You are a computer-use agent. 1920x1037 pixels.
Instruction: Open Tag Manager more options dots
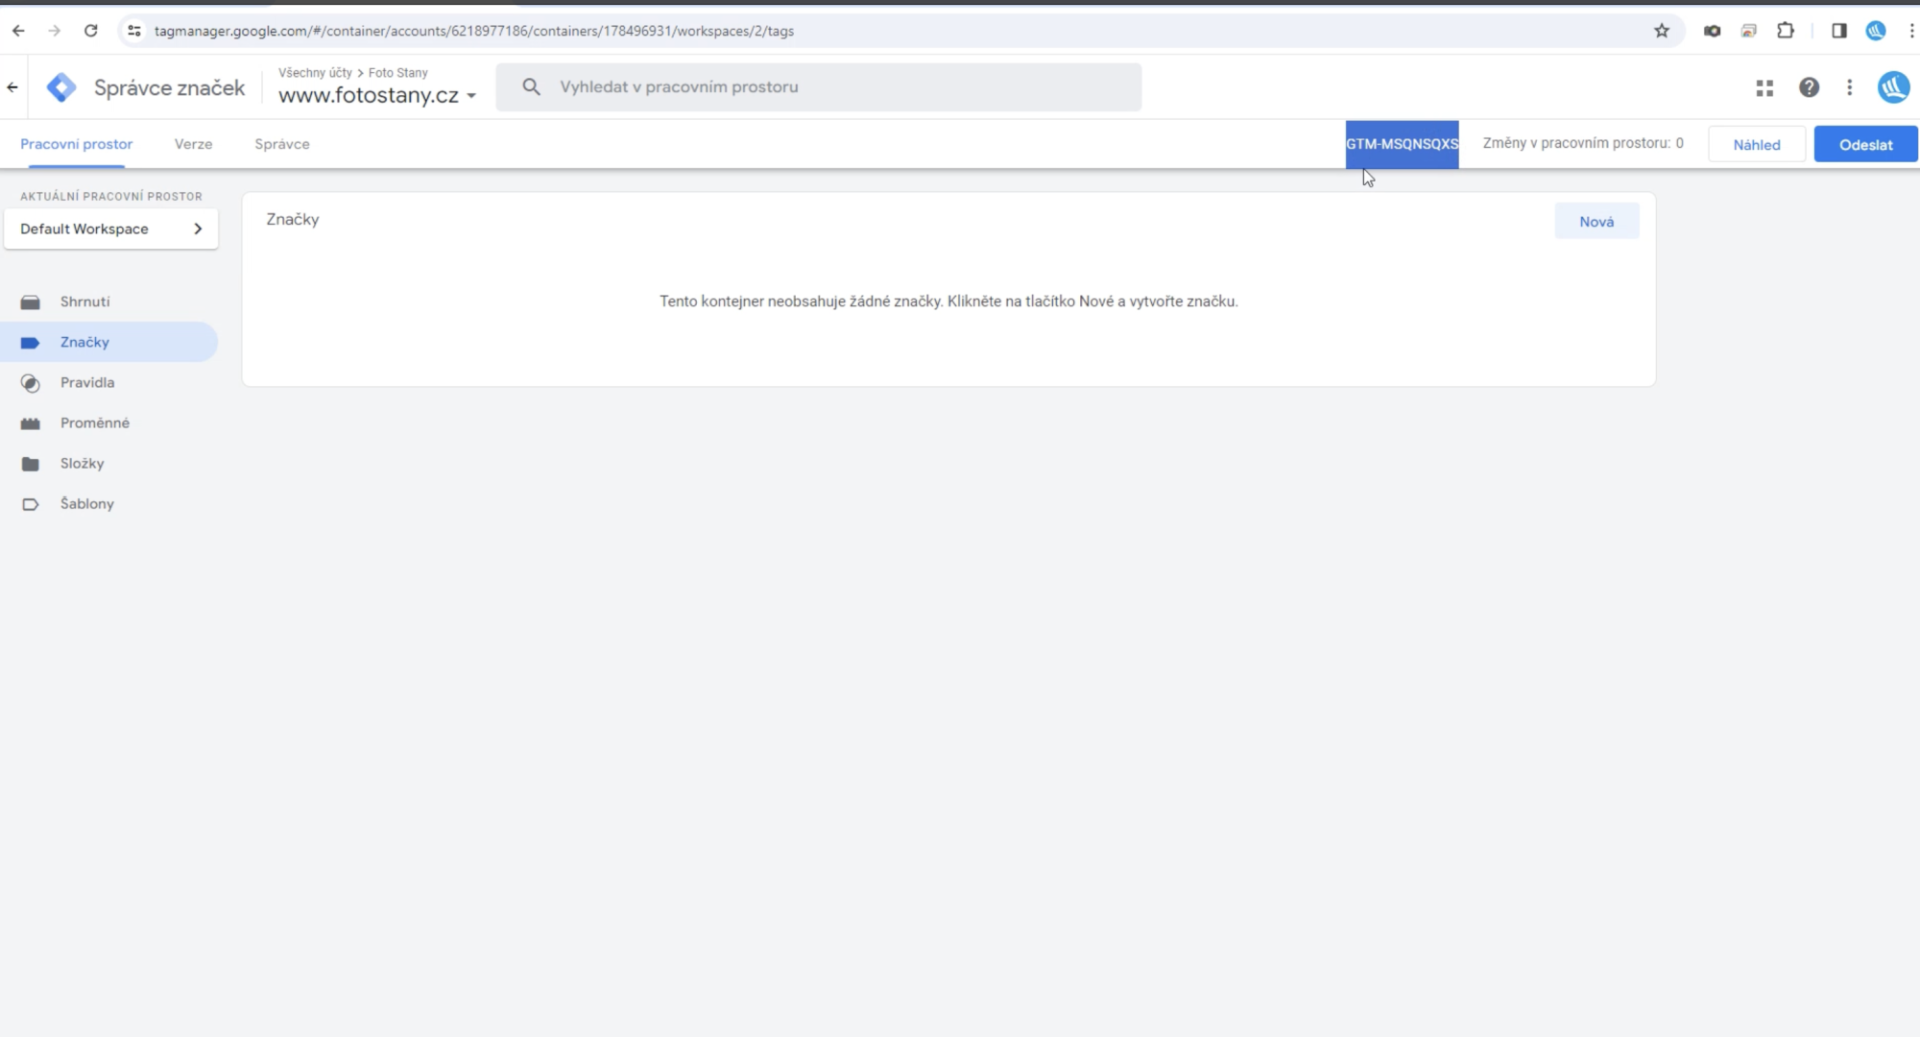tap(1850, 87)
